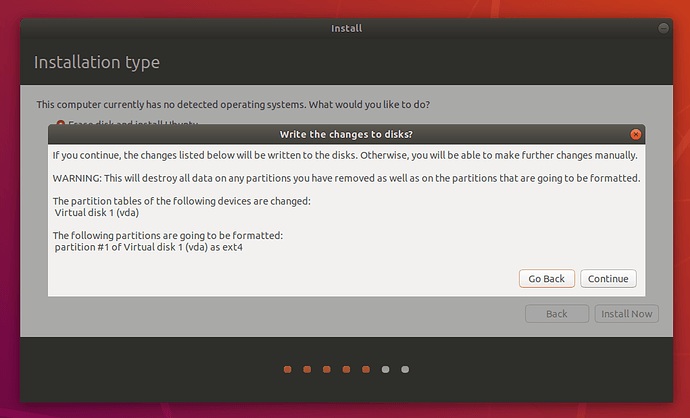690x418 pixels.
Task: Click the 'partition #1 ... as ext4' line
Action: 149,247
